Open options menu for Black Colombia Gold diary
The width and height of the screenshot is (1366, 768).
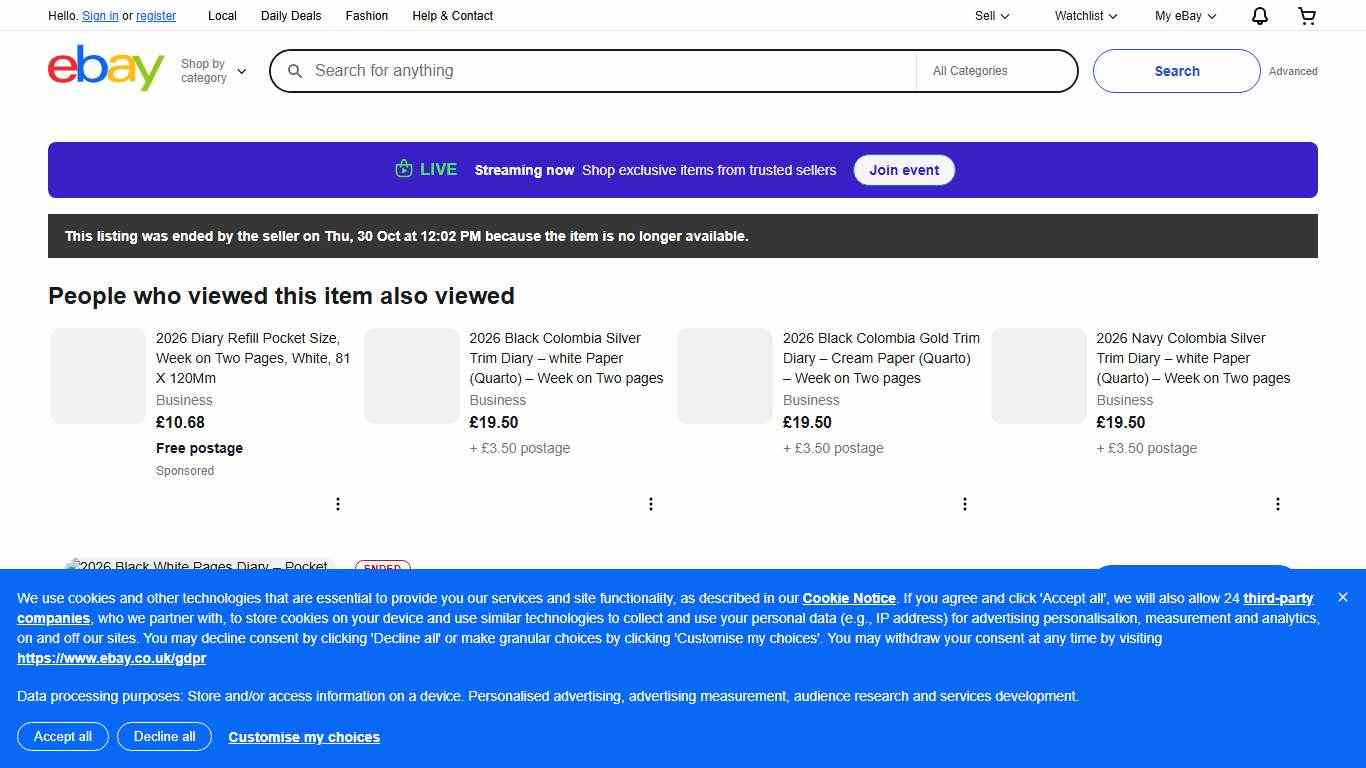coord(964,504)
